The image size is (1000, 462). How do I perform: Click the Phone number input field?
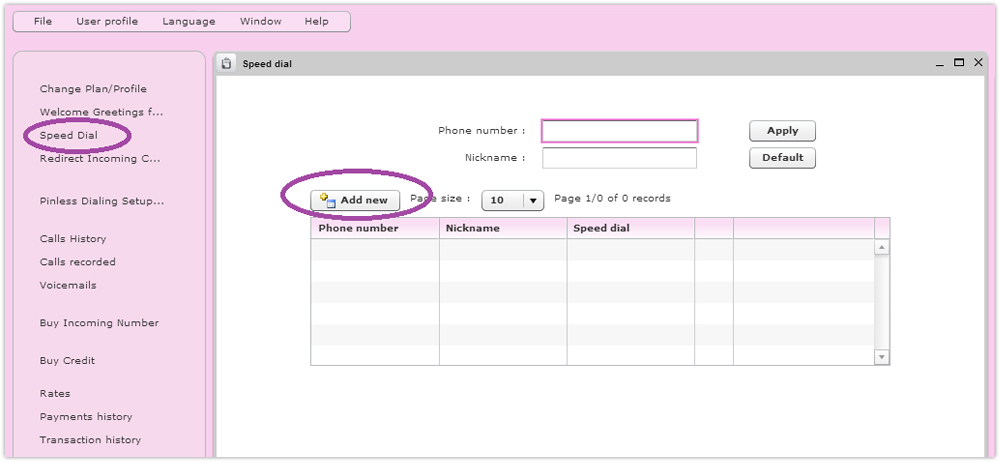coord(619,131)
